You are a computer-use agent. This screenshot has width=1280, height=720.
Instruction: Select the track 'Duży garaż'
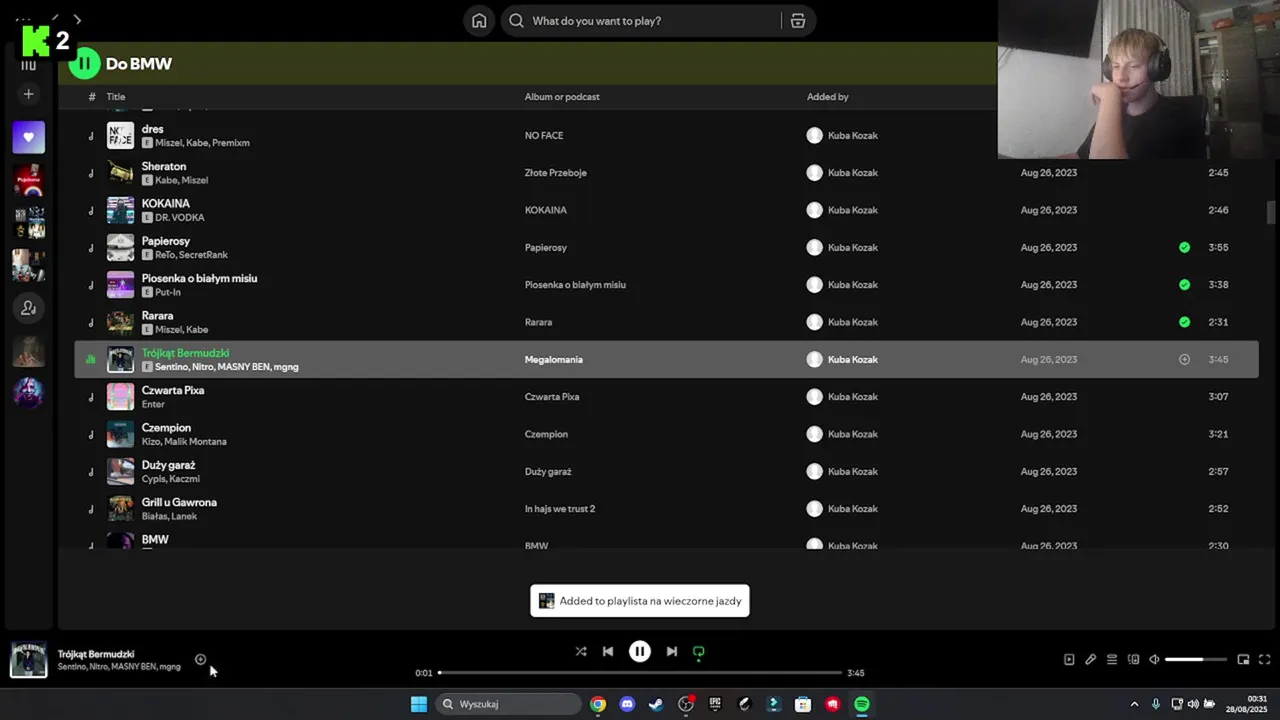tap(168, 465)
